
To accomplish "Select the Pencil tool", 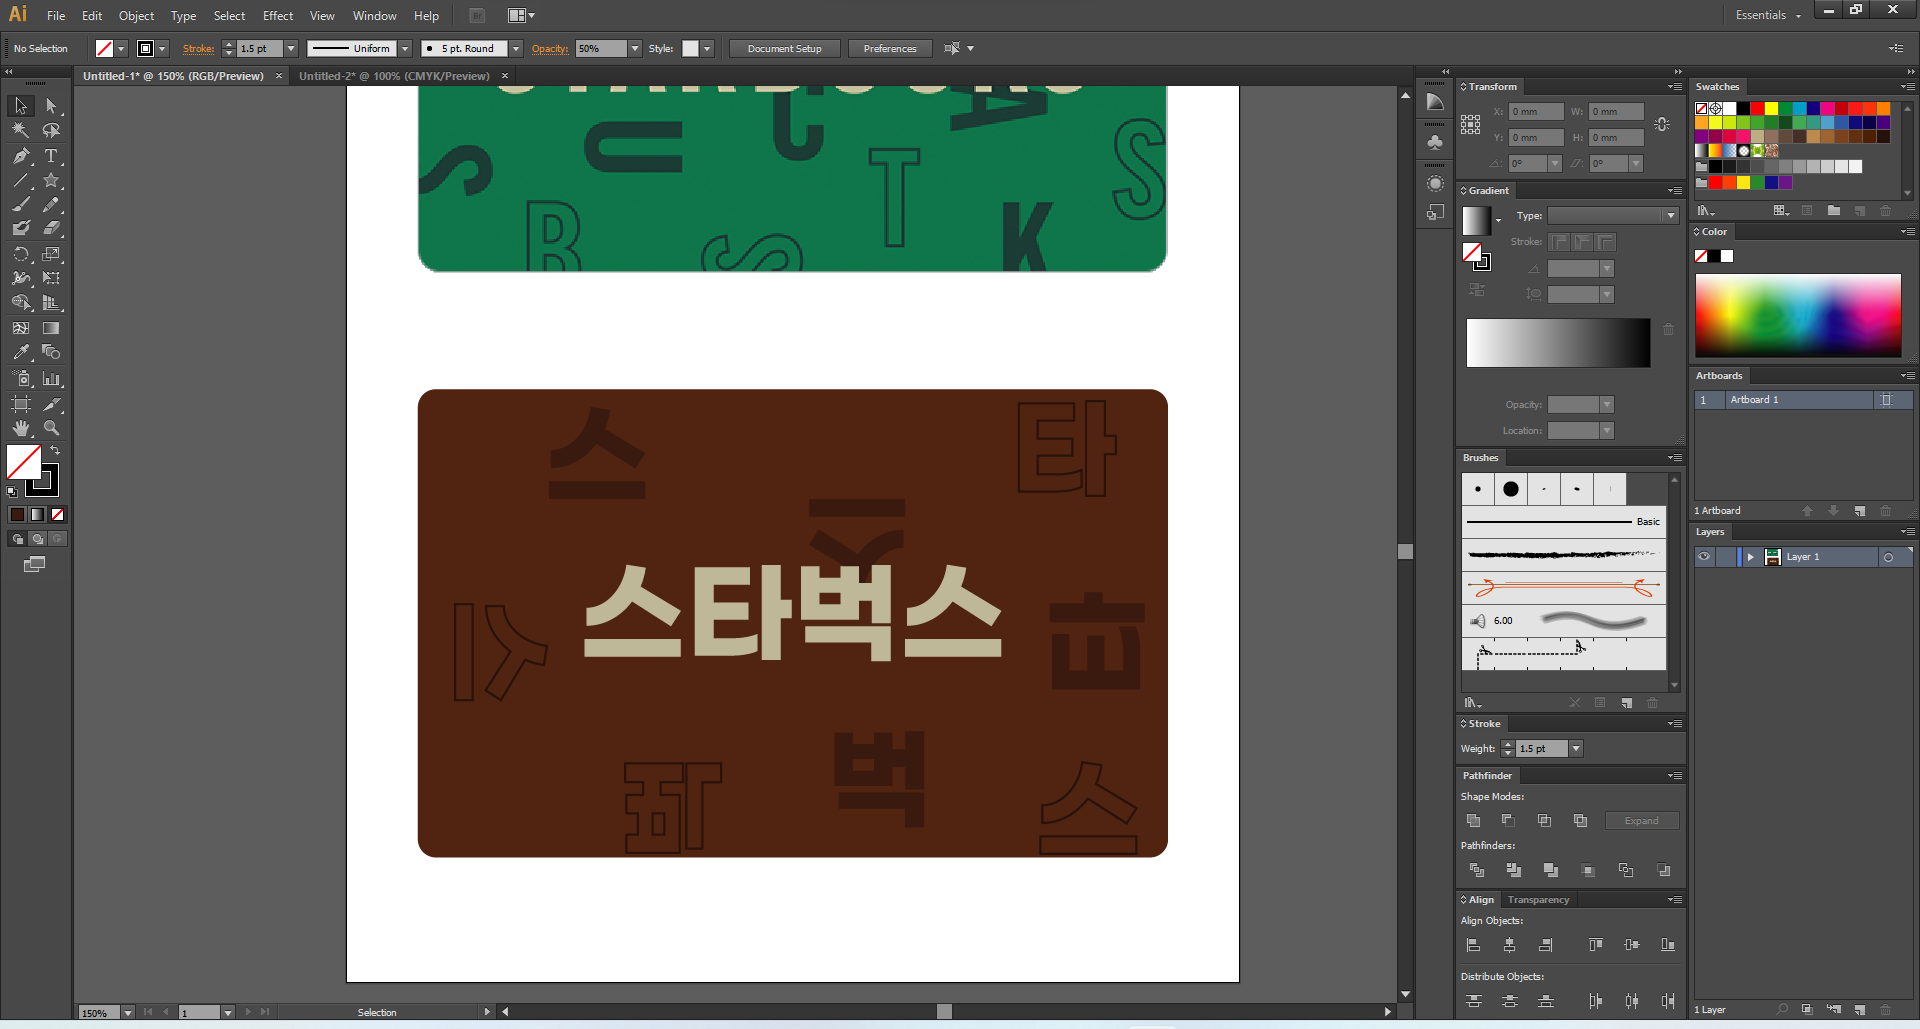I will (x=51, y=205).
